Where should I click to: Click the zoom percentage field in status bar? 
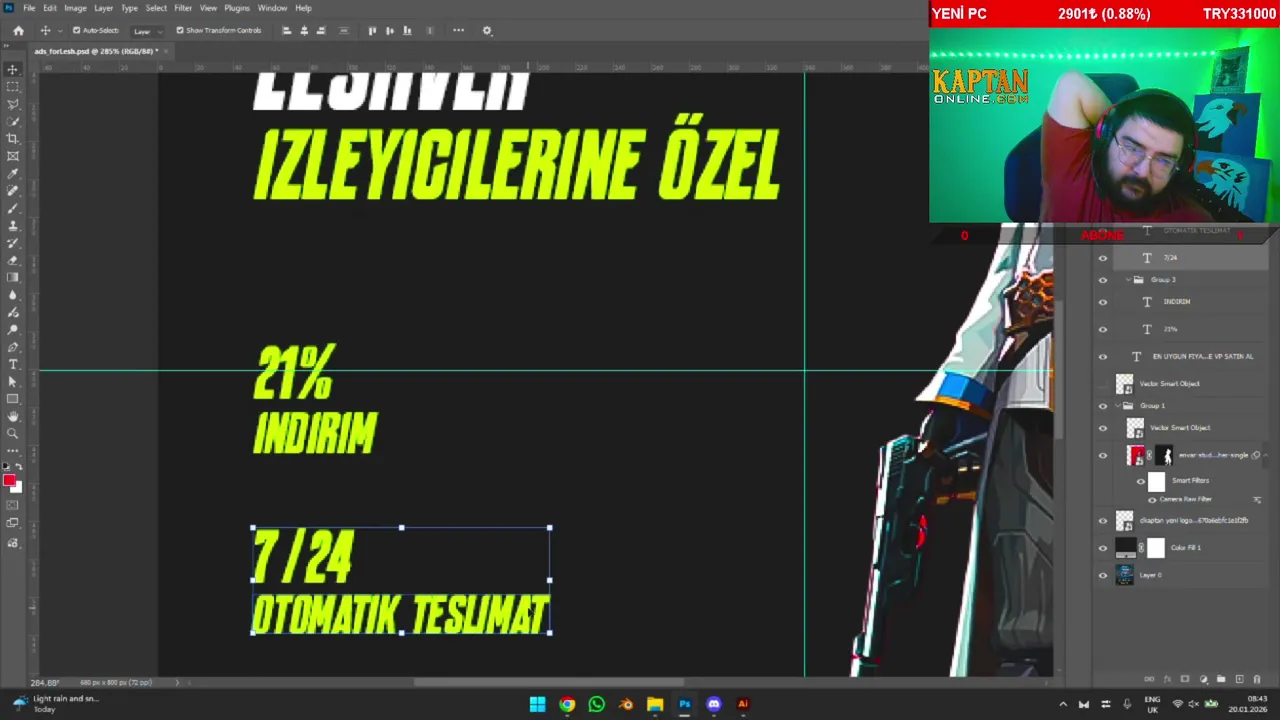pos(45,683)
